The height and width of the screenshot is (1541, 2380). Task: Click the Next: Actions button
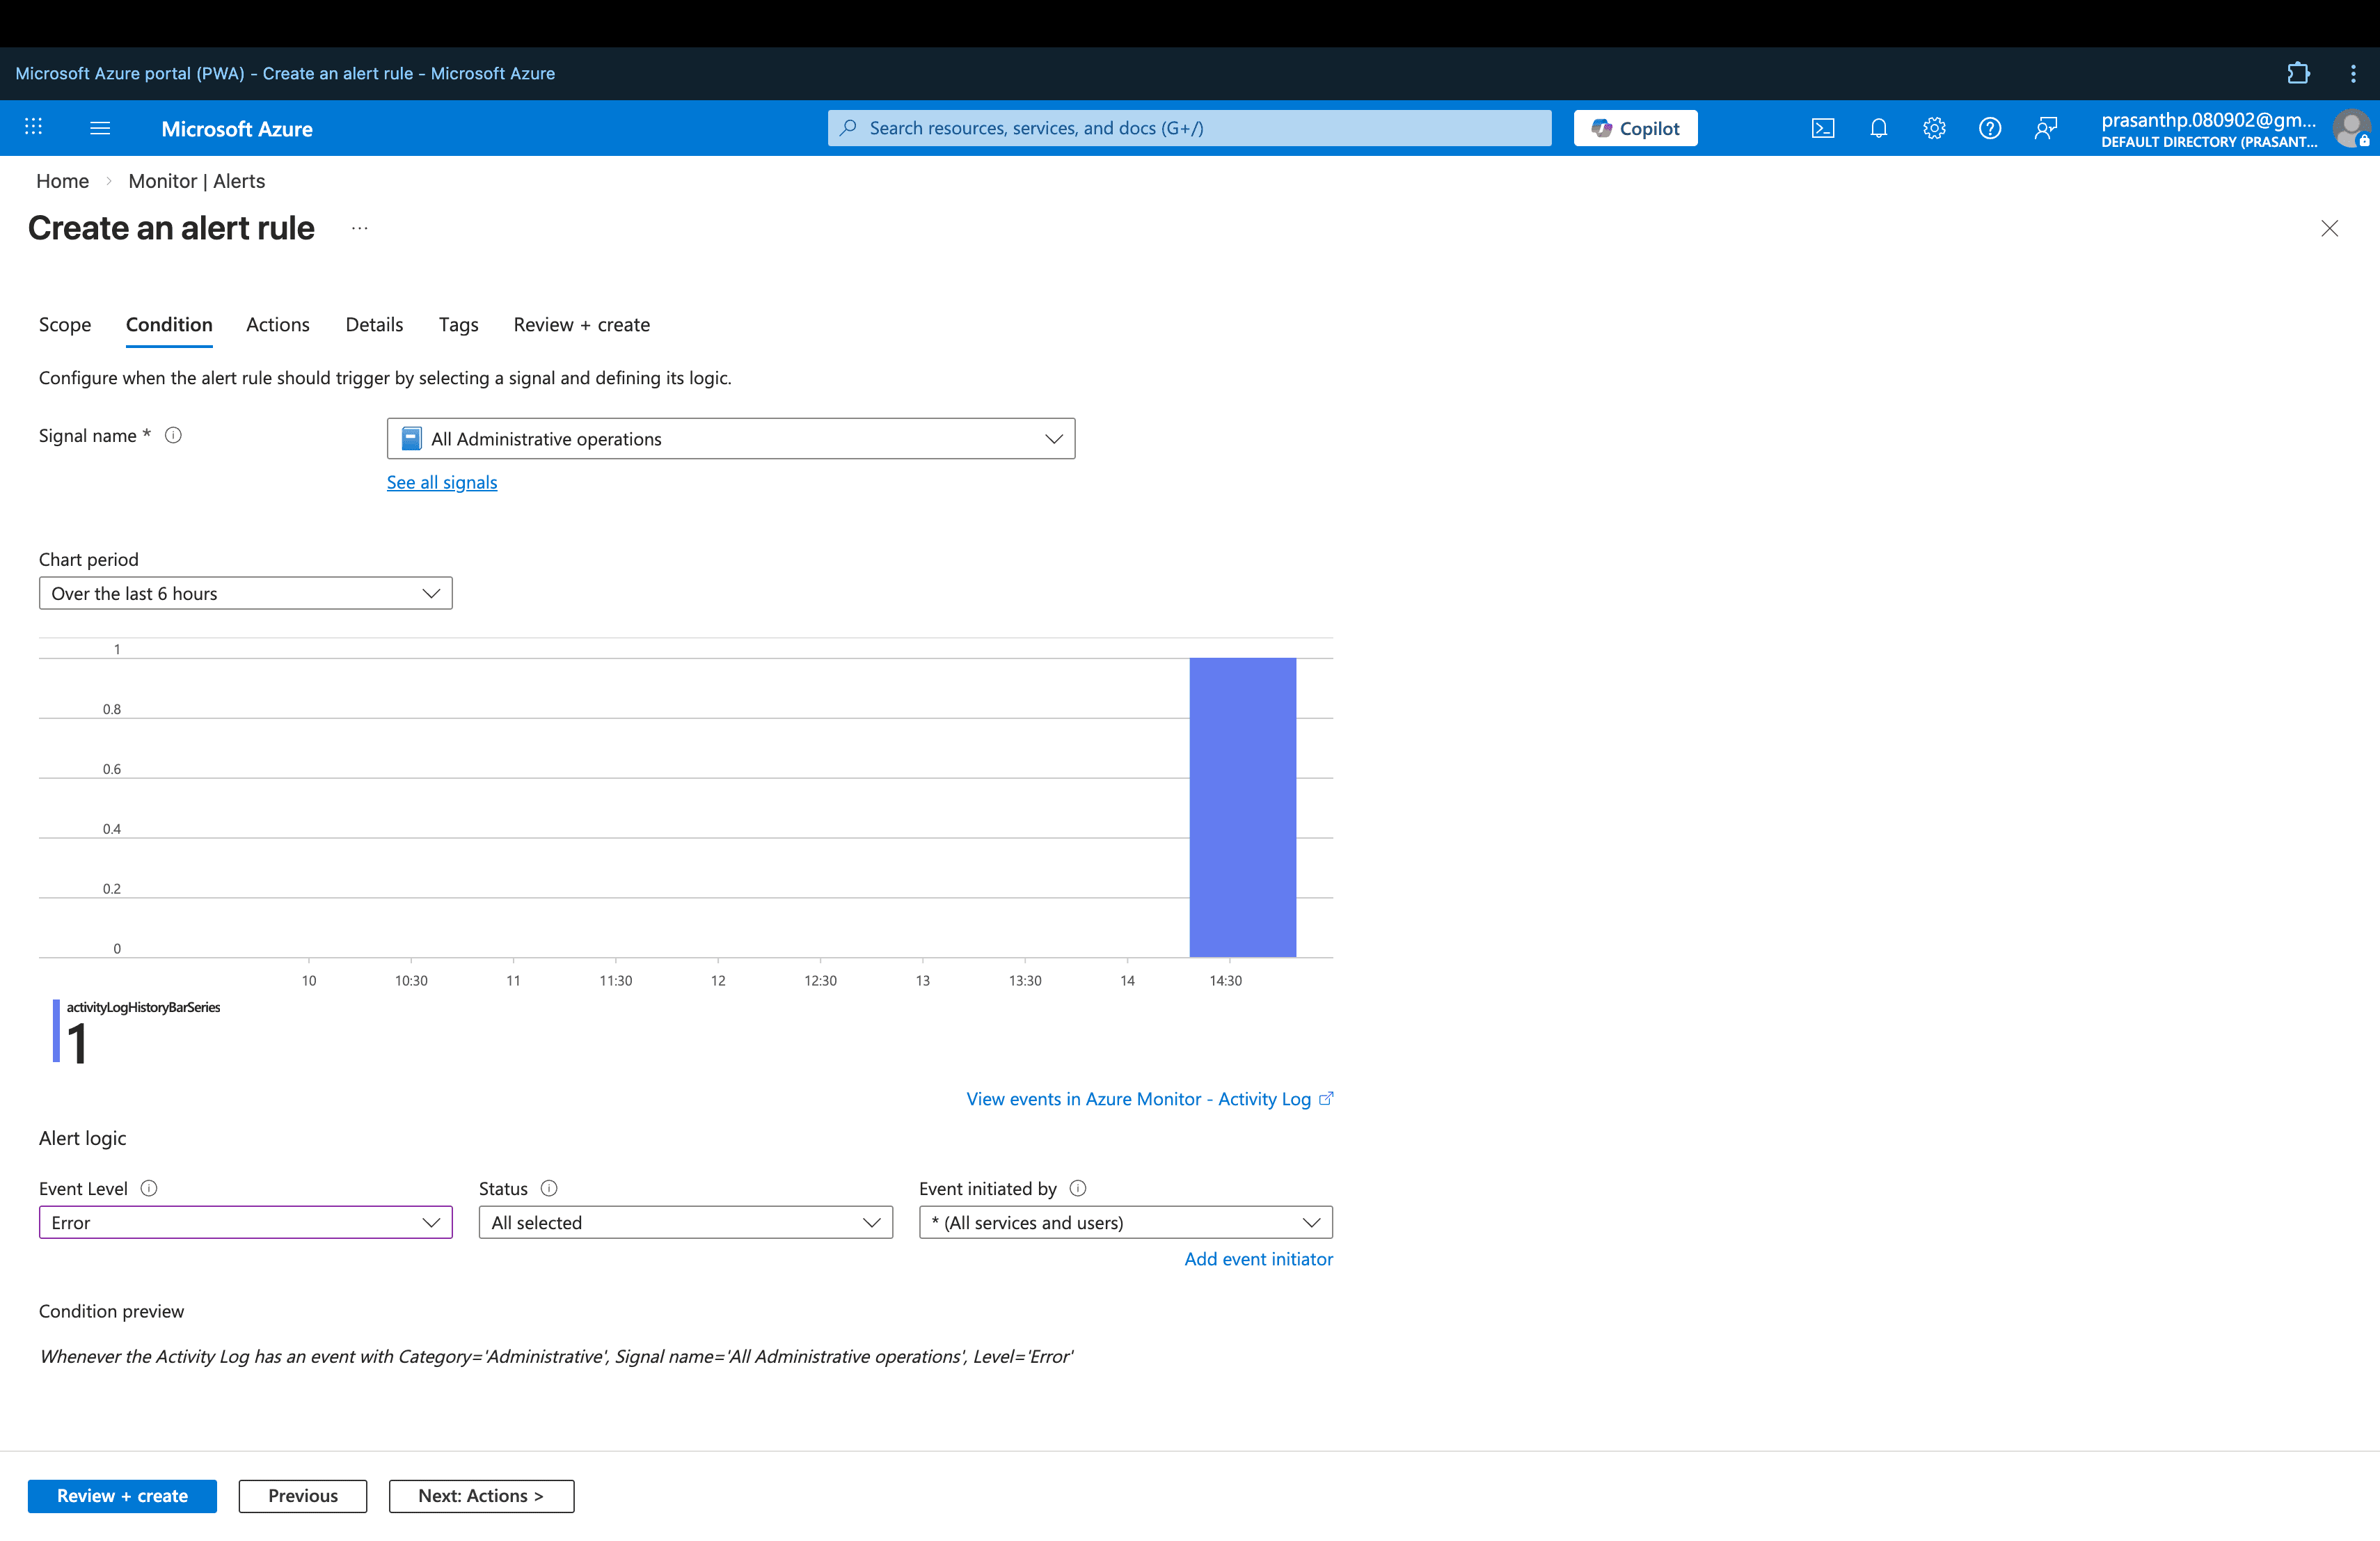pyautogui.click(x=481, y=1495)
